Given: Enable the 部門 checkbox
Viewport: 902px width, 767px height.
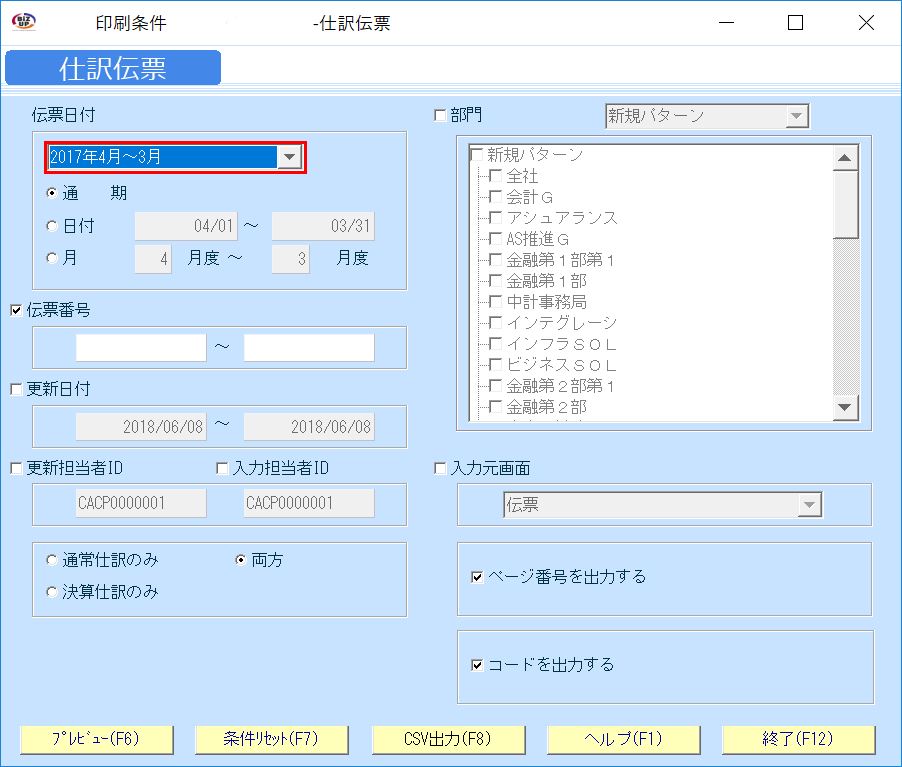Looking at the screenshot, I should 441,115.
